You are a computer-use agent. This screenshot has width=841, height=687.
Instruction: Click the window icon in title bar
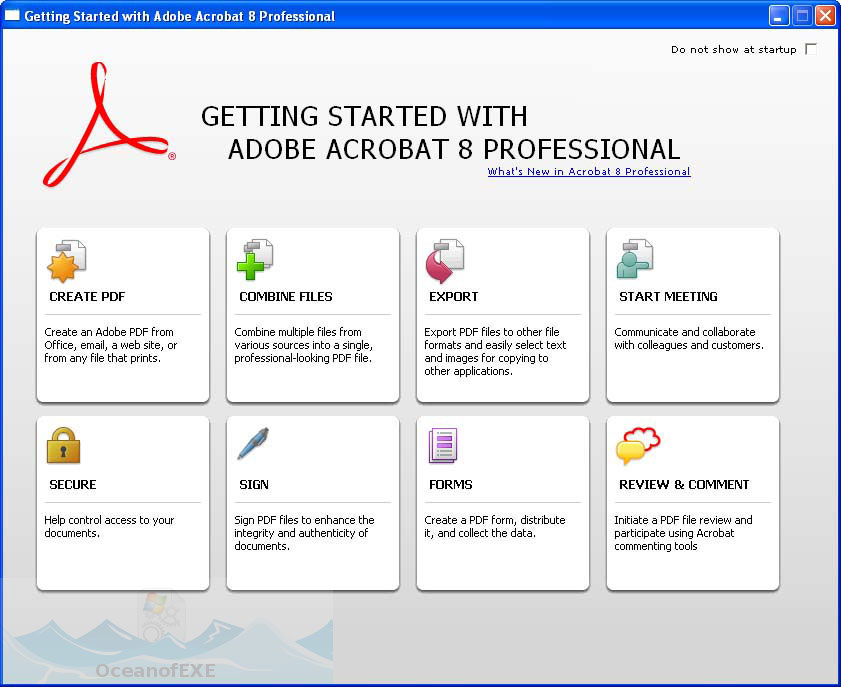12,16
